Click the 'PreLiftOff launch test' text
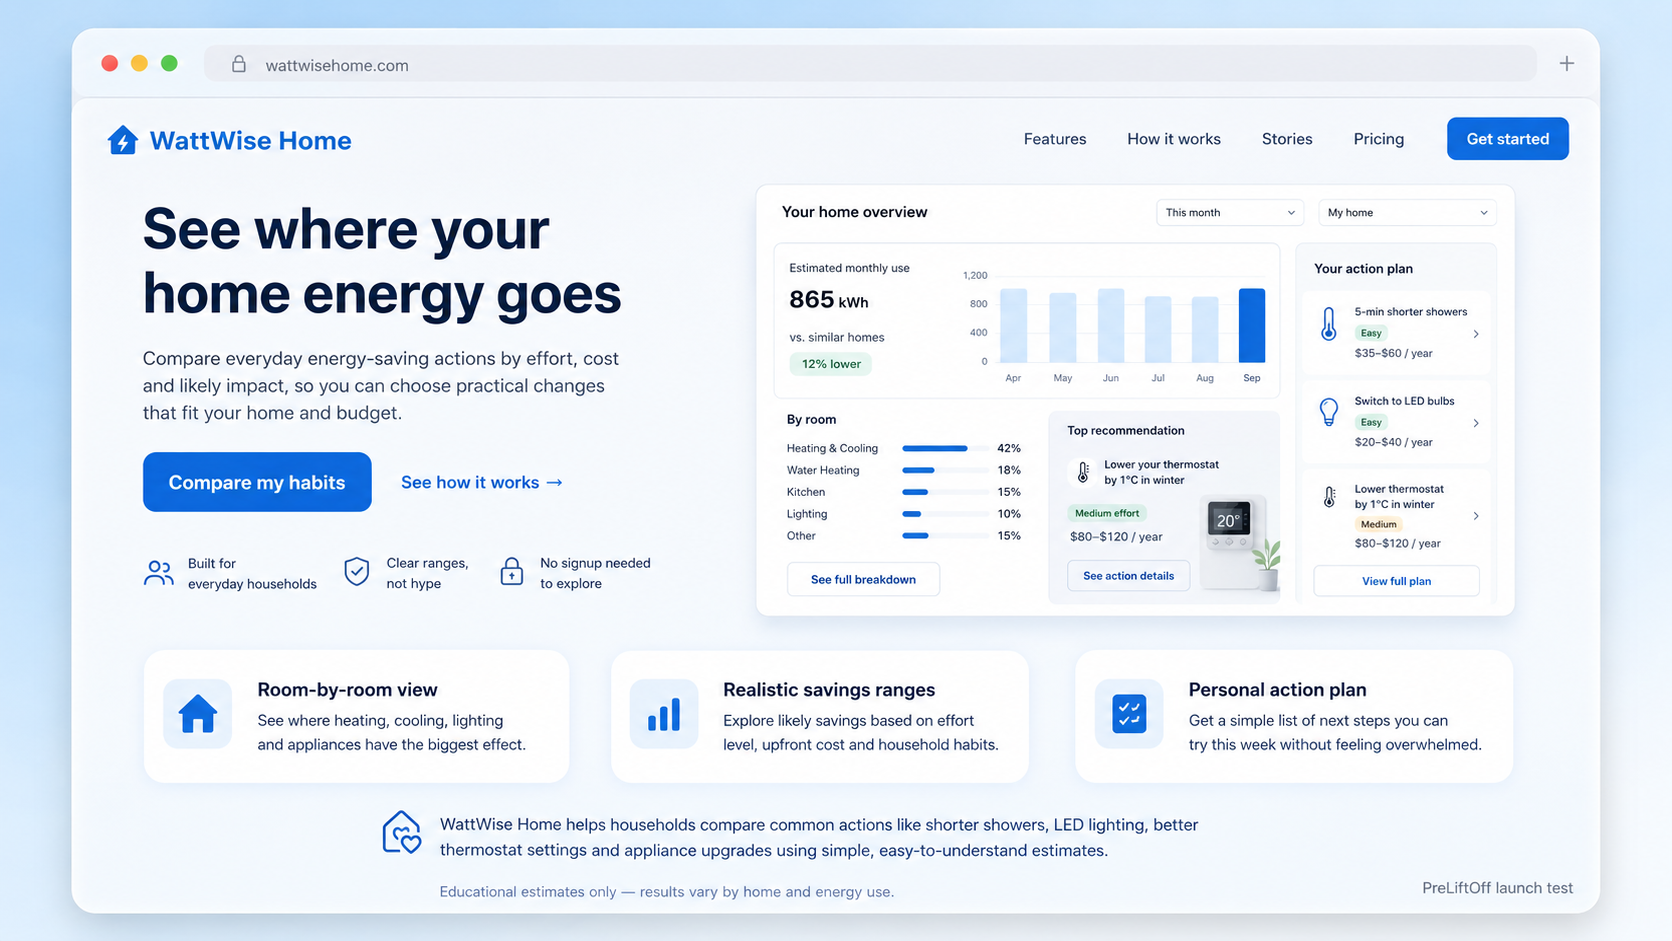Image resolution: width=1672 pixels, height=941 pixels. click(1497, 888)
